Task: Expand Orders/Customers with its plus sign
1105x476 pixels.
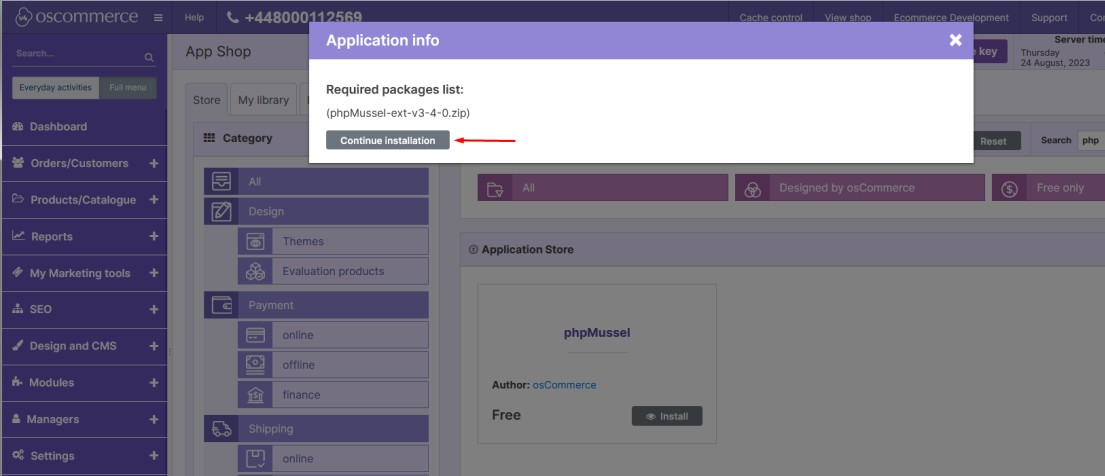Action: [154, 163]
